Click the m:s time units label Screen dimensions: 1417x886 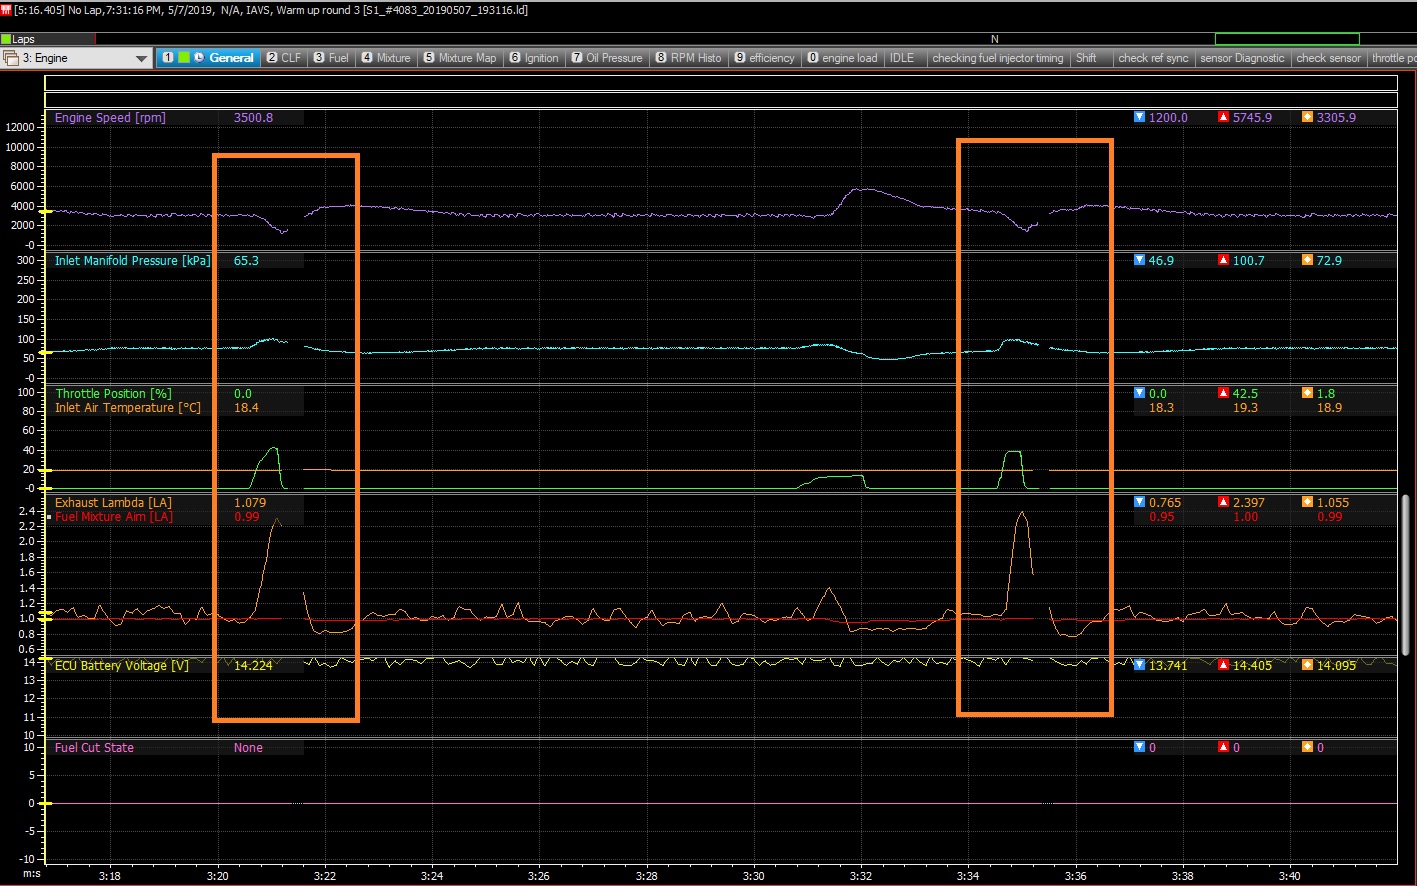coord(32,873)
